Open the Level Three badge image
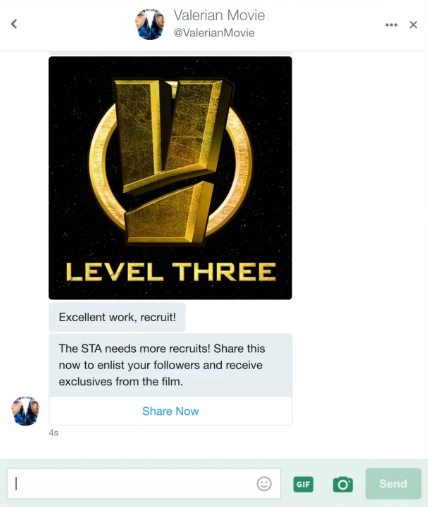Screen dimensions: 428x507 (x=170, y=178)
